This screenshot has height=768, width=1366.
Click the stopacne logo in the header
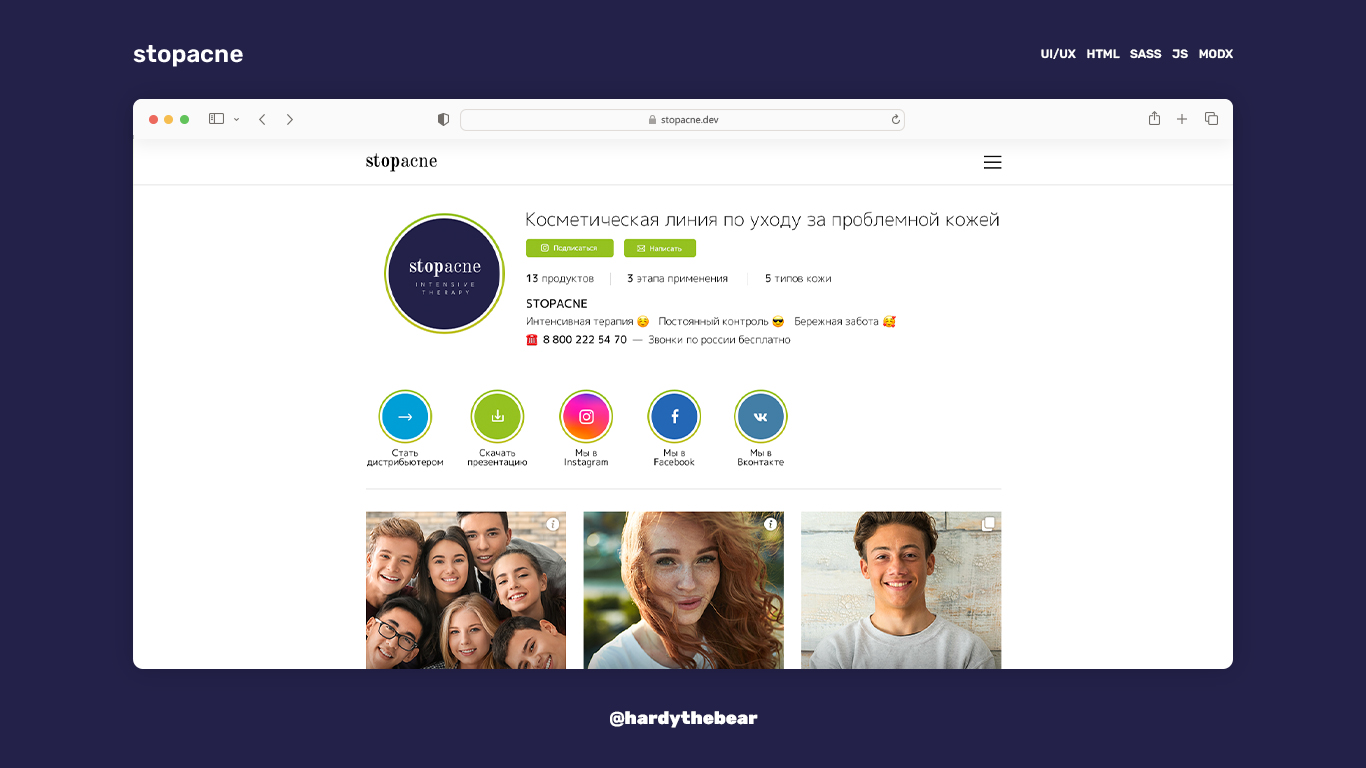[x=401, y=162]
